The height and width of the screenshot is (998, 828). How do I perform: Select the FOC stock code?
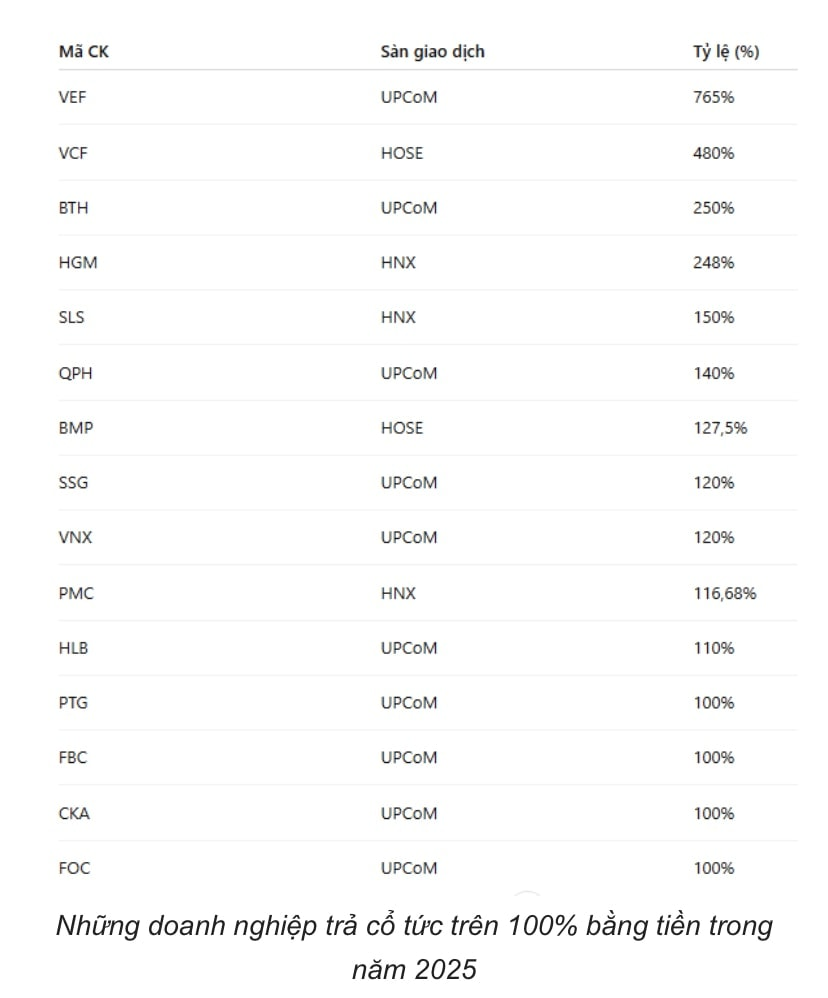(x=74, y=868)
